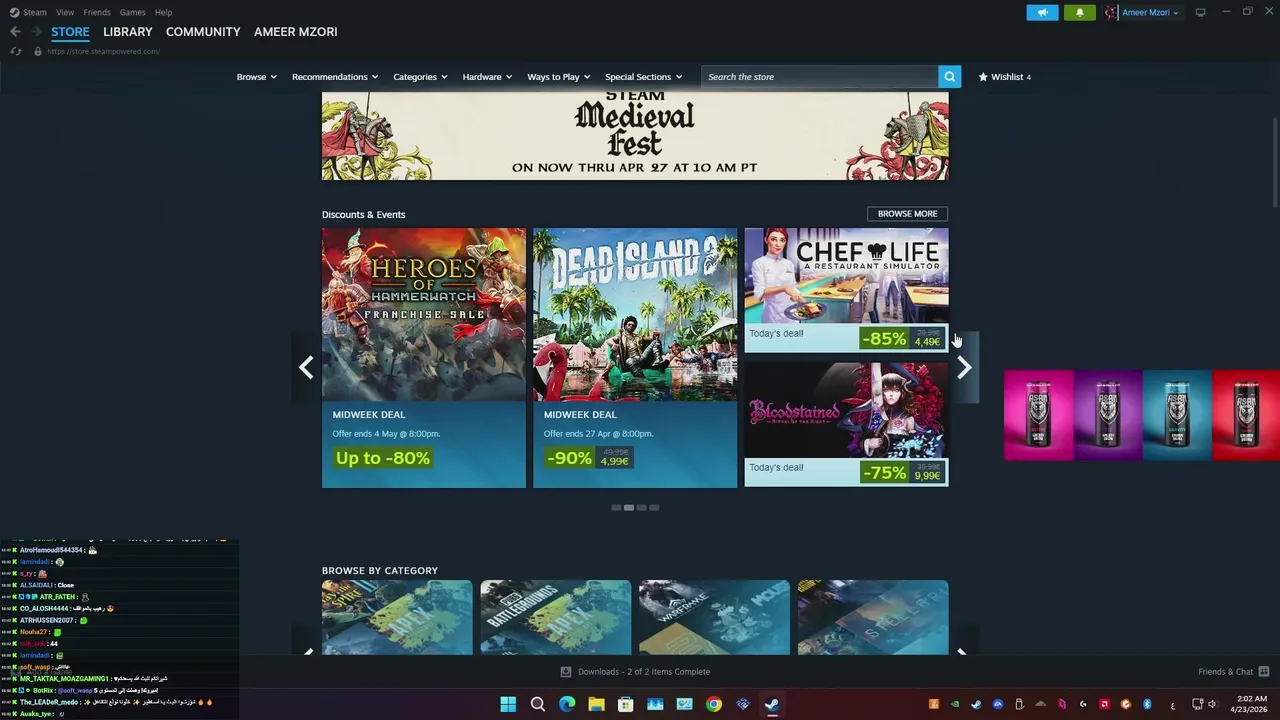Open the volume tray icon

click(1212, 704)
